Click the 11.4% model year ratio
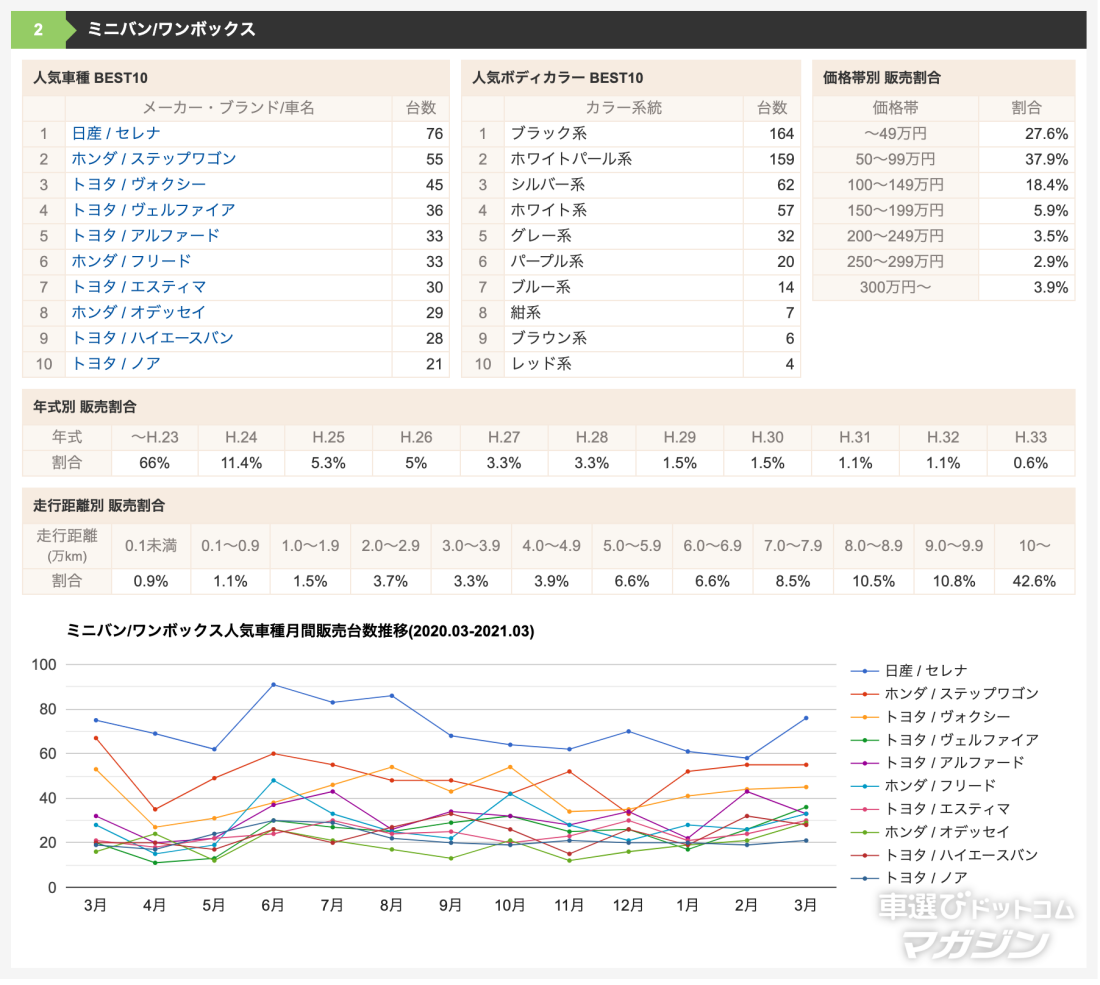The image size is (1100, 985). click(241, 463)
